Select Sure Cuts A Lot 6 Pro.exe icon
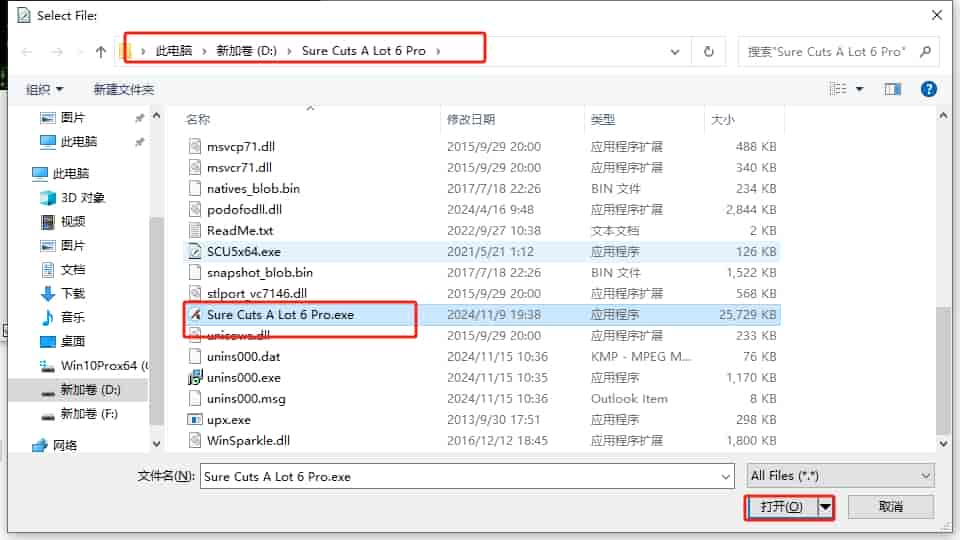The height and width of the screenshot is (540, 960). point(195,314)
